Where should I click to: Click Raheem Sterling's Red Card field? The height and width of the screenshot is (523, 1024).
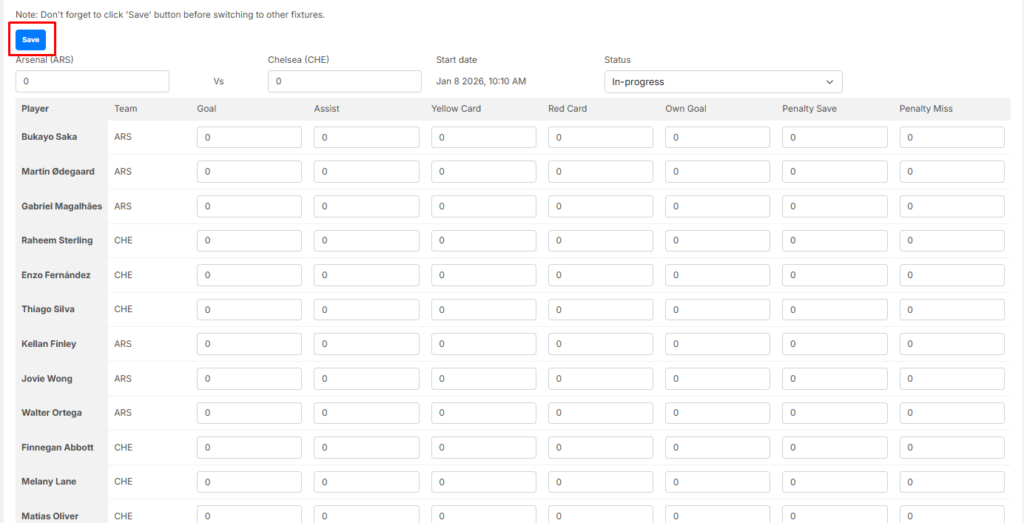600,241
